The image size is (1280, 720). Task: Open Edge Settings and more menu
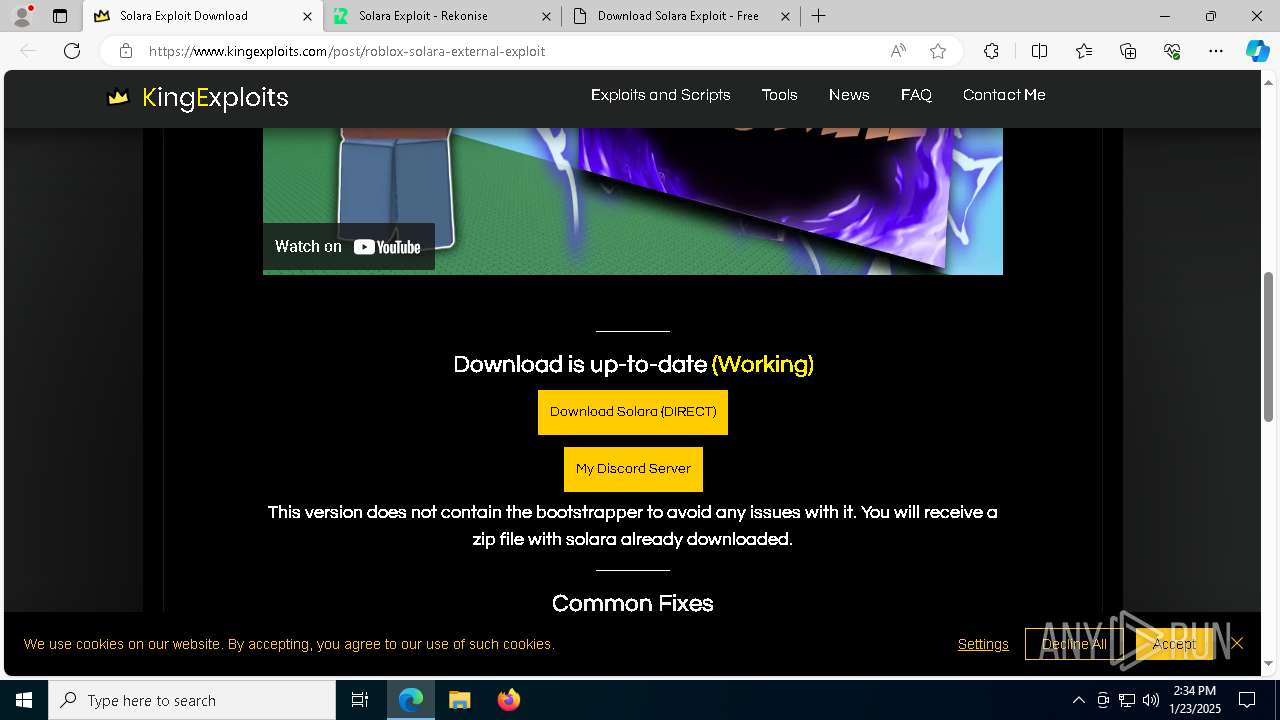pyautogui.click(x=1216, y=51)
